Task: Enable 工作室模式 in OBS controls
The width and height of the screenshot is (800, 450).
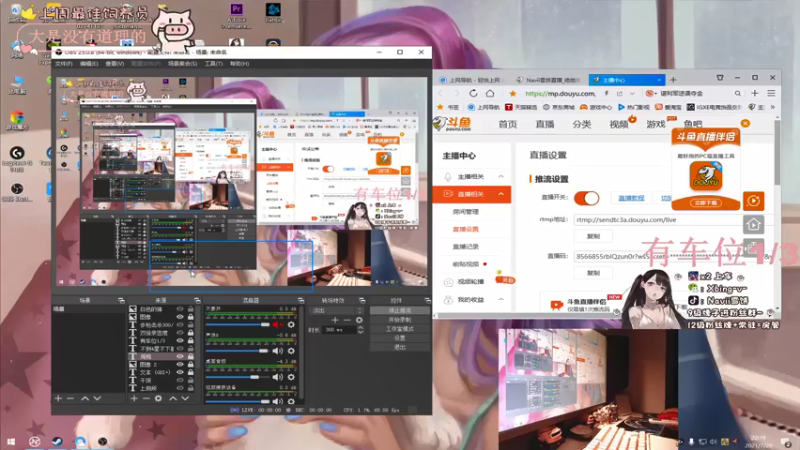Action: point(399,329)
